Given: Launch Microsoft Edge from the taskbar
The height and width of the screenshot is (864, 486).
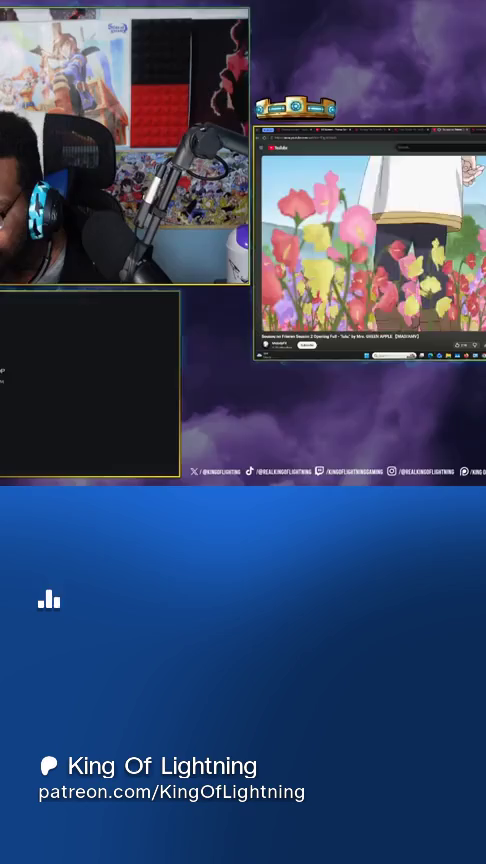Looking at the screenshot, I should click(430, 355).
